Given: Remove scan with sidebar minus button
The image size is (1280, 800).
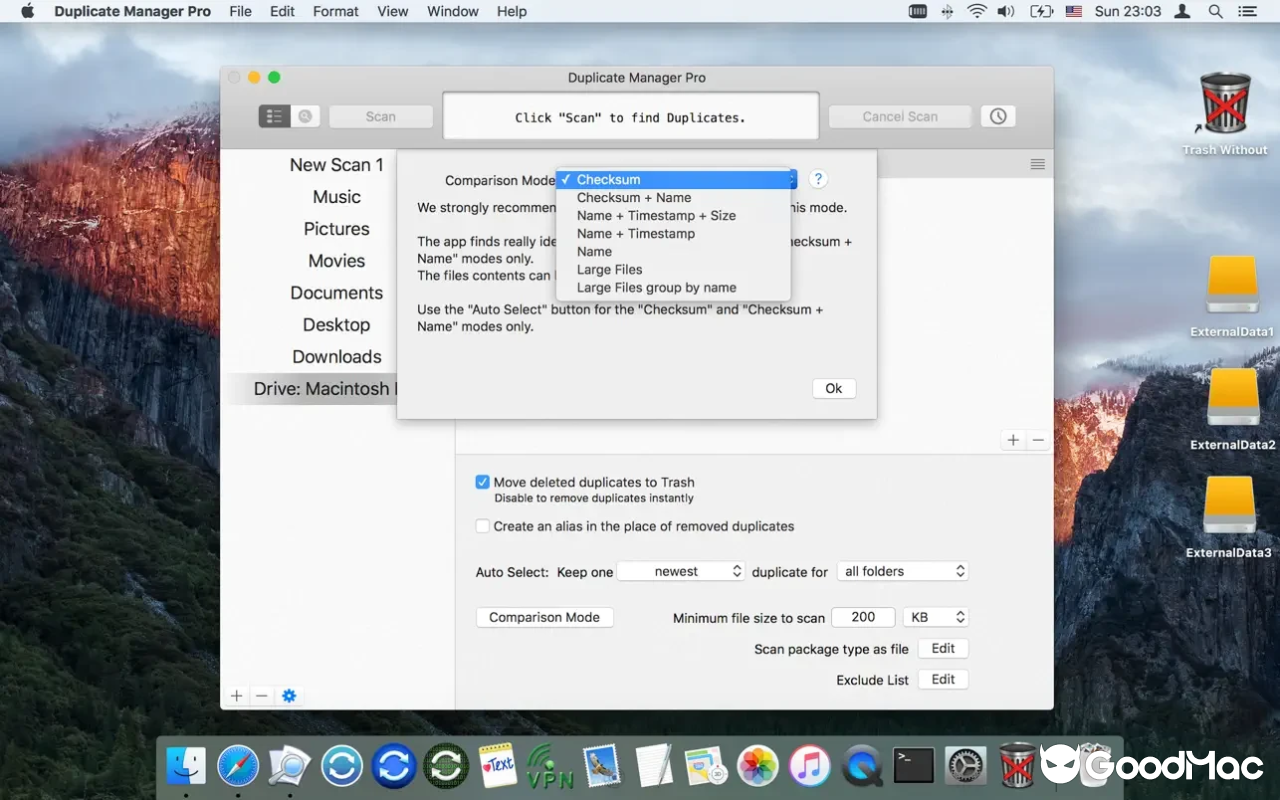Looking at the screenshot, I should (x=262, y=696).
